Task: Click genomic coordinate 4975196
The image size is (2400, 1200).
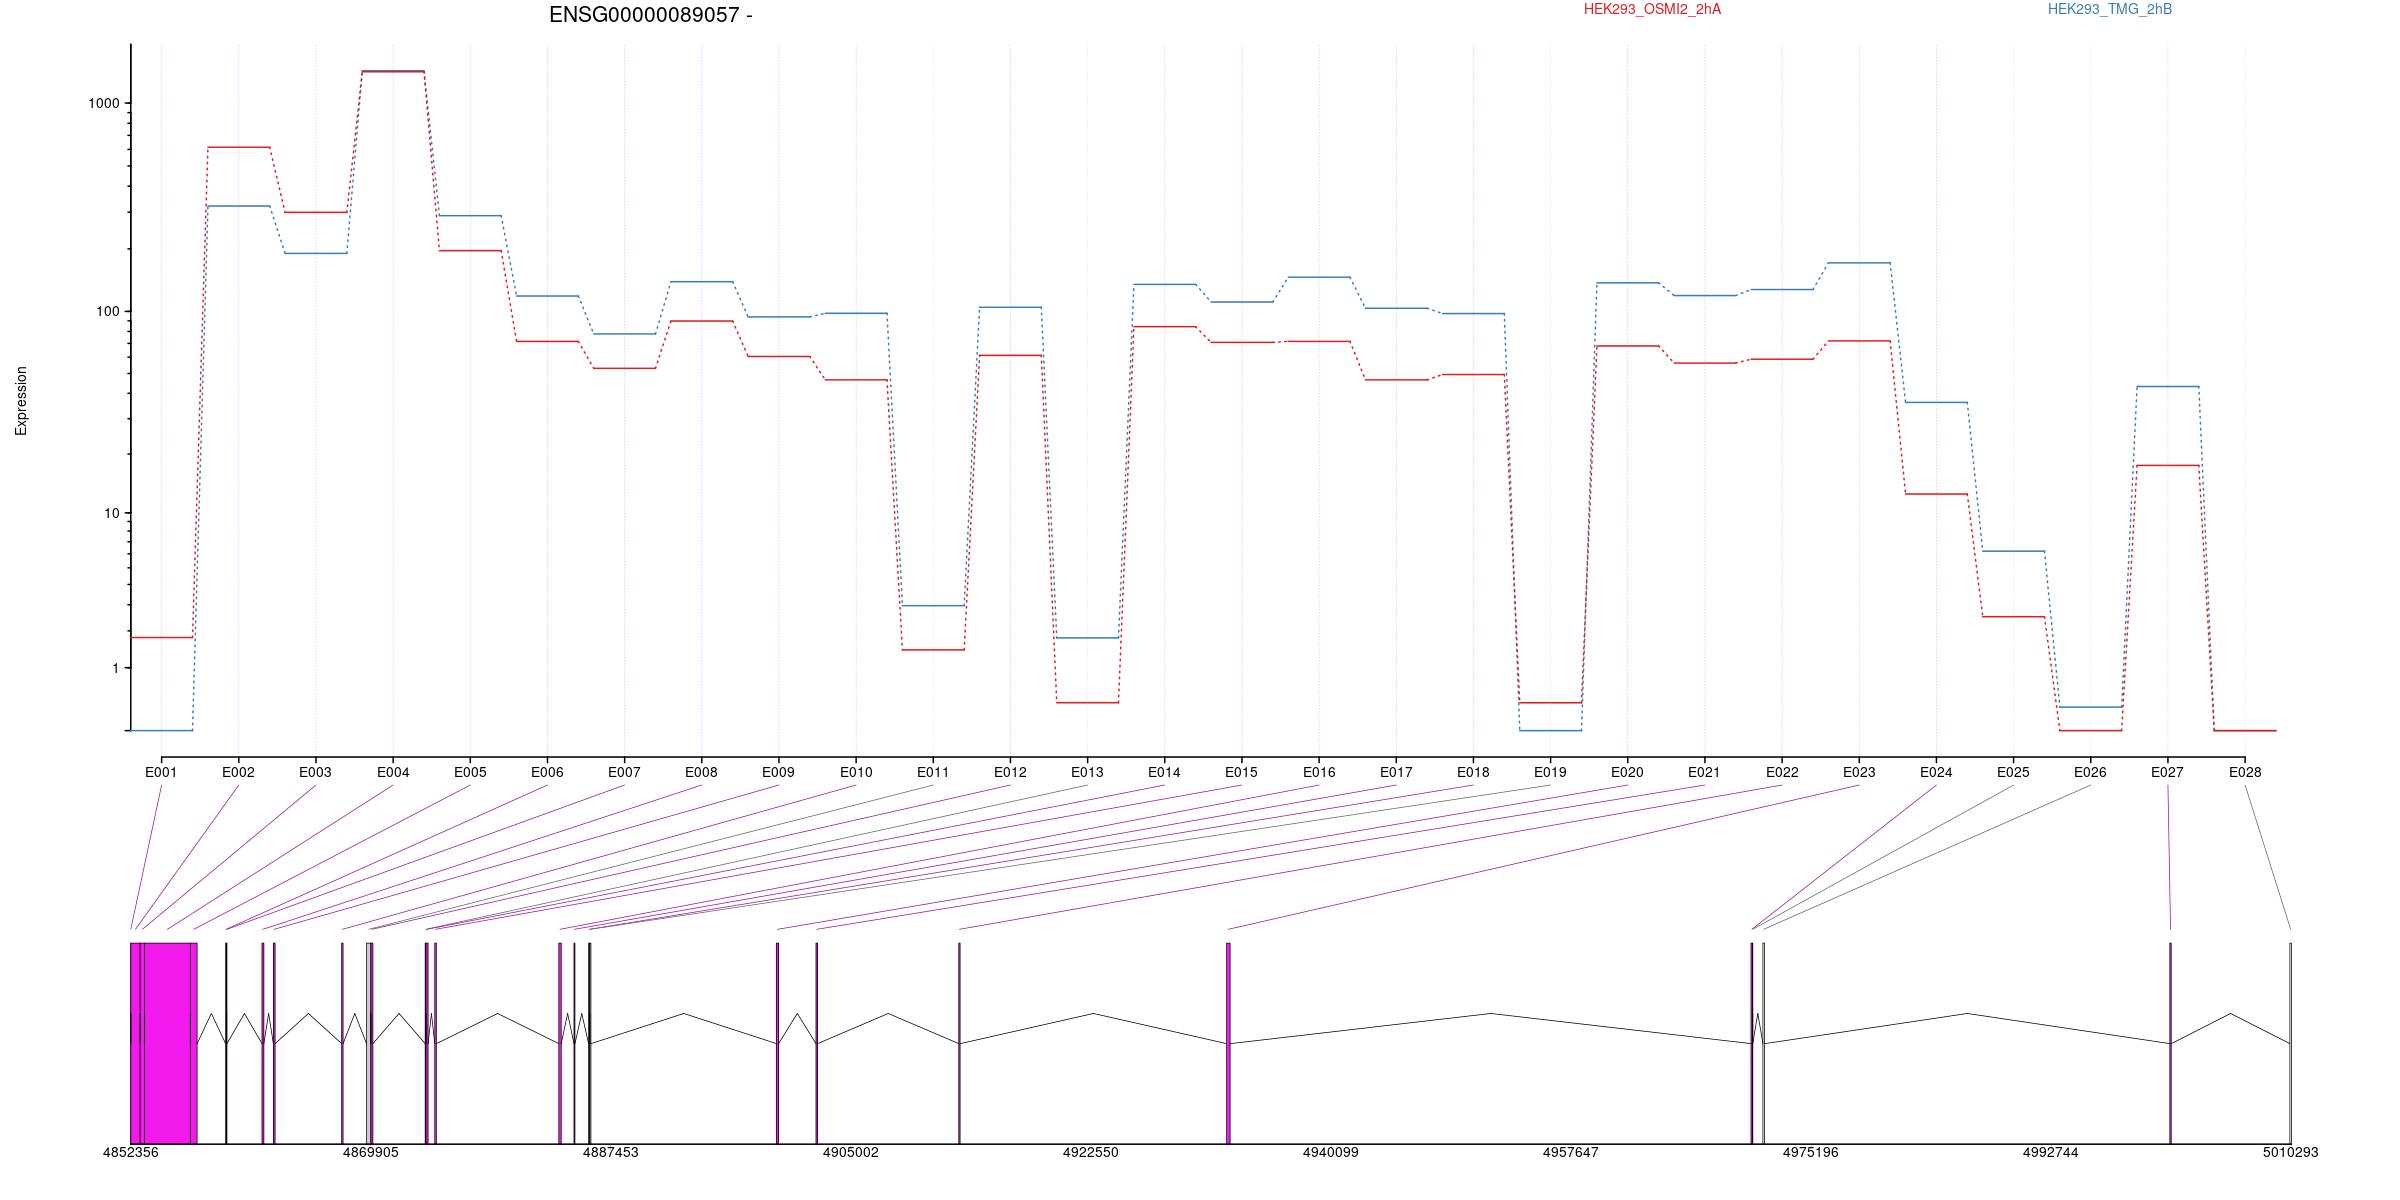Action: click(x=1810, y=1152)
